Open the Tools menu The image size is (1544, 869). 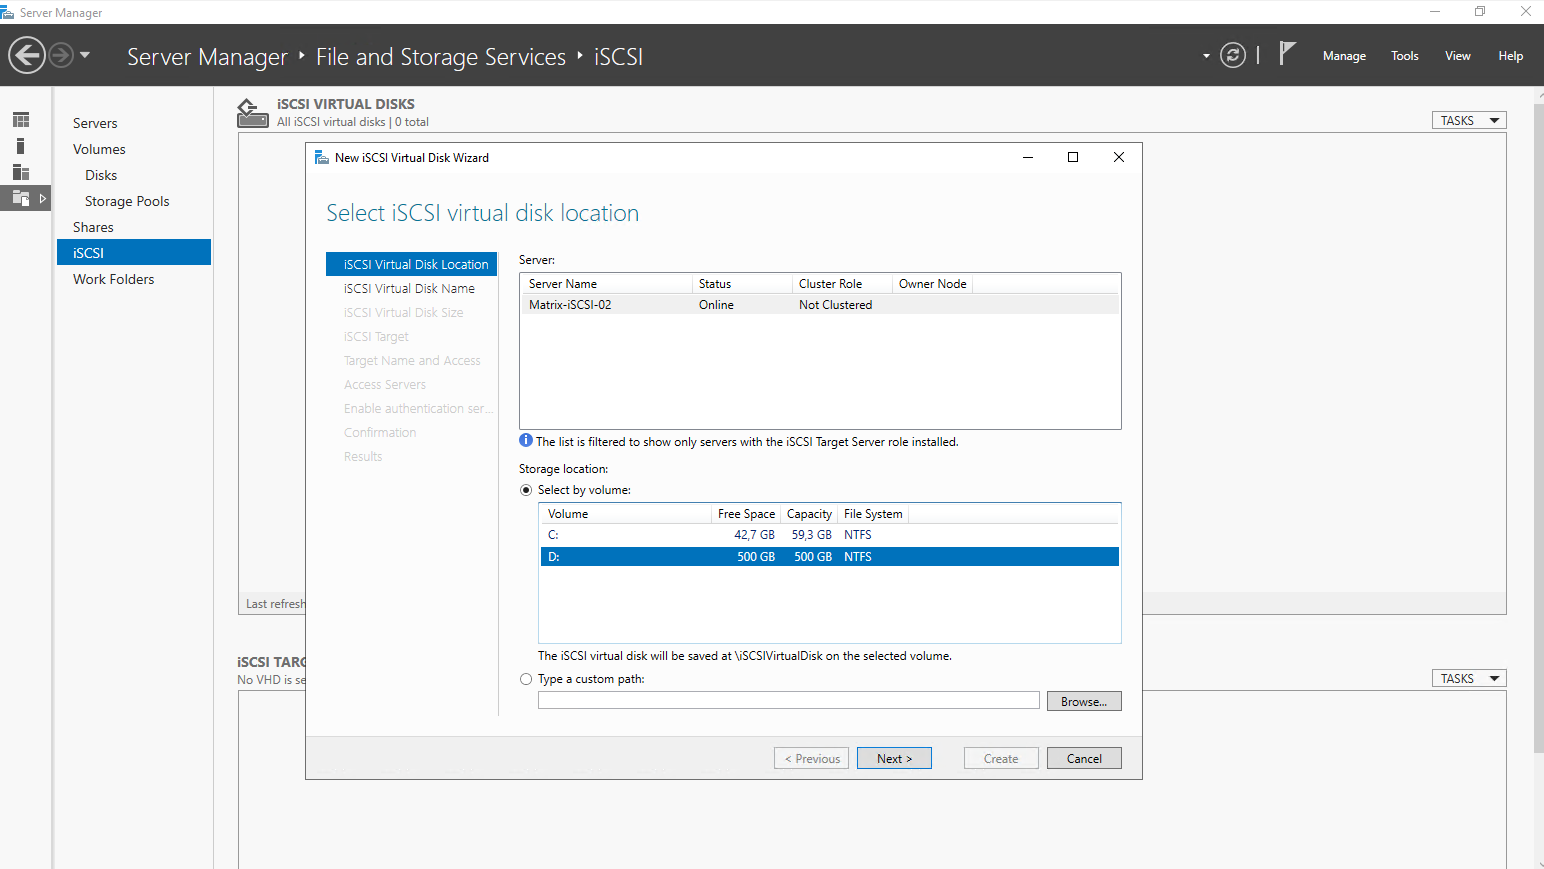coord(1404,56)
